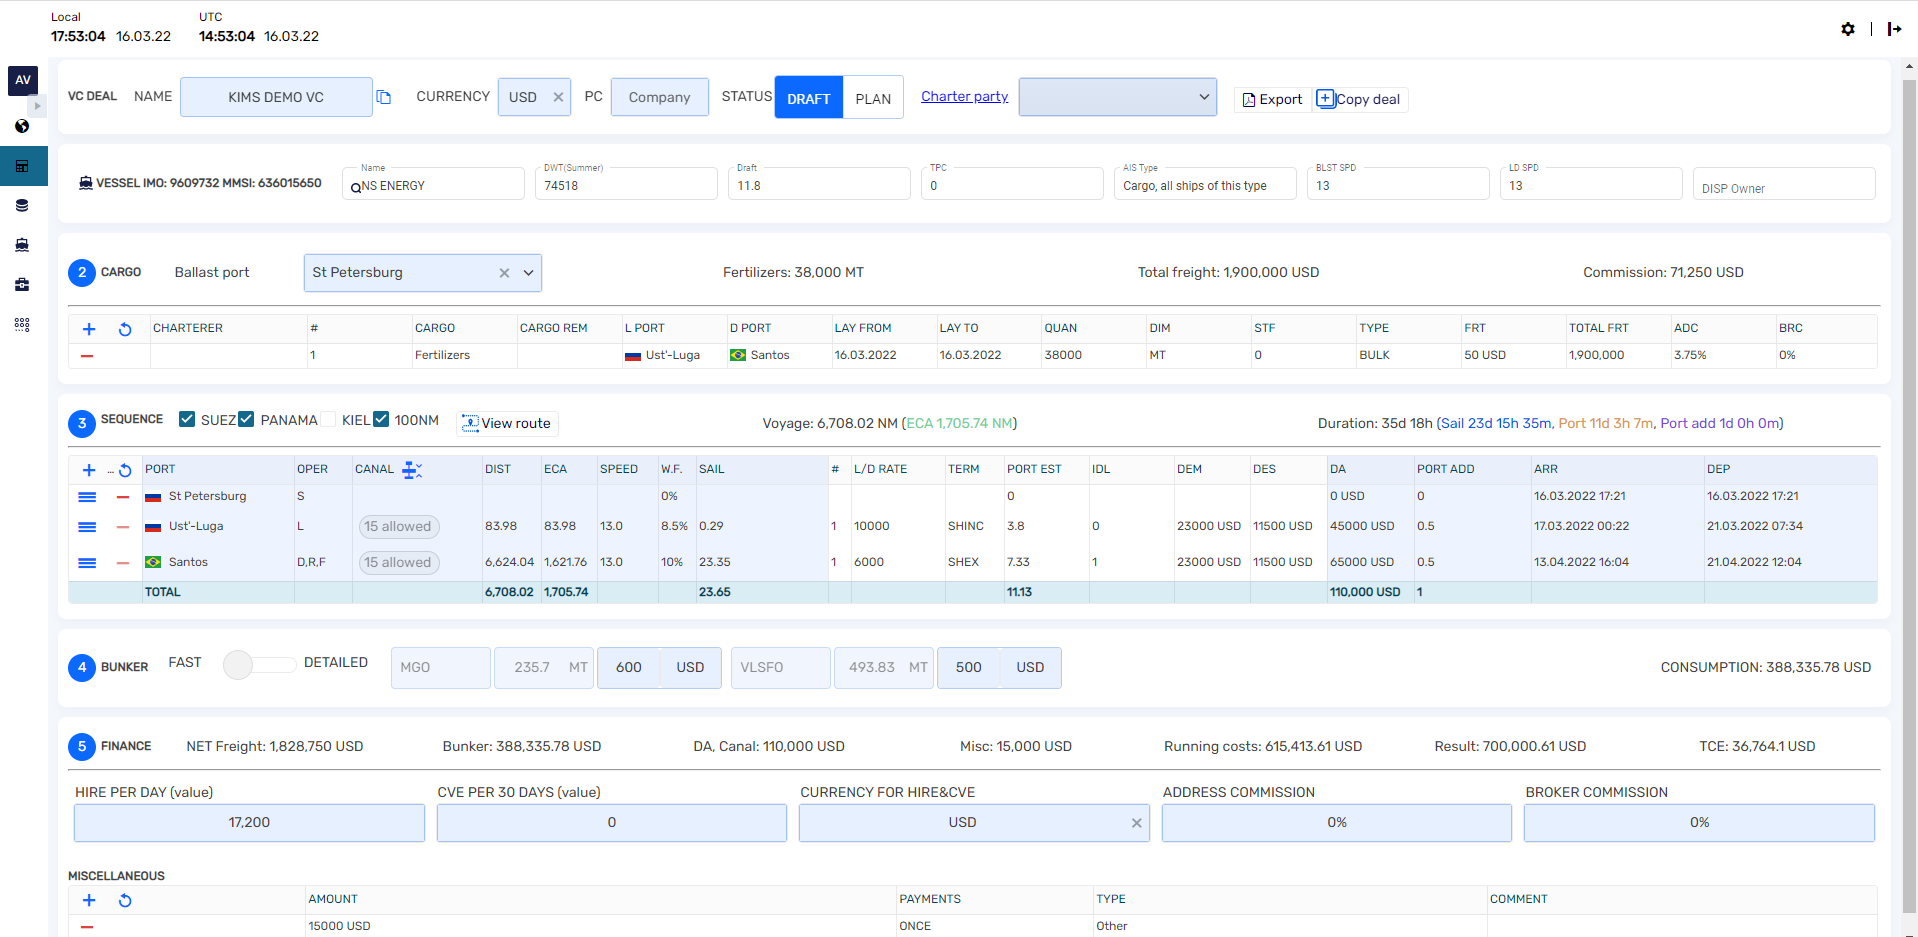Viewport: 1918px width, 937px height.
Task: Open the Charter party dropdown
Action: [1117, 97]
